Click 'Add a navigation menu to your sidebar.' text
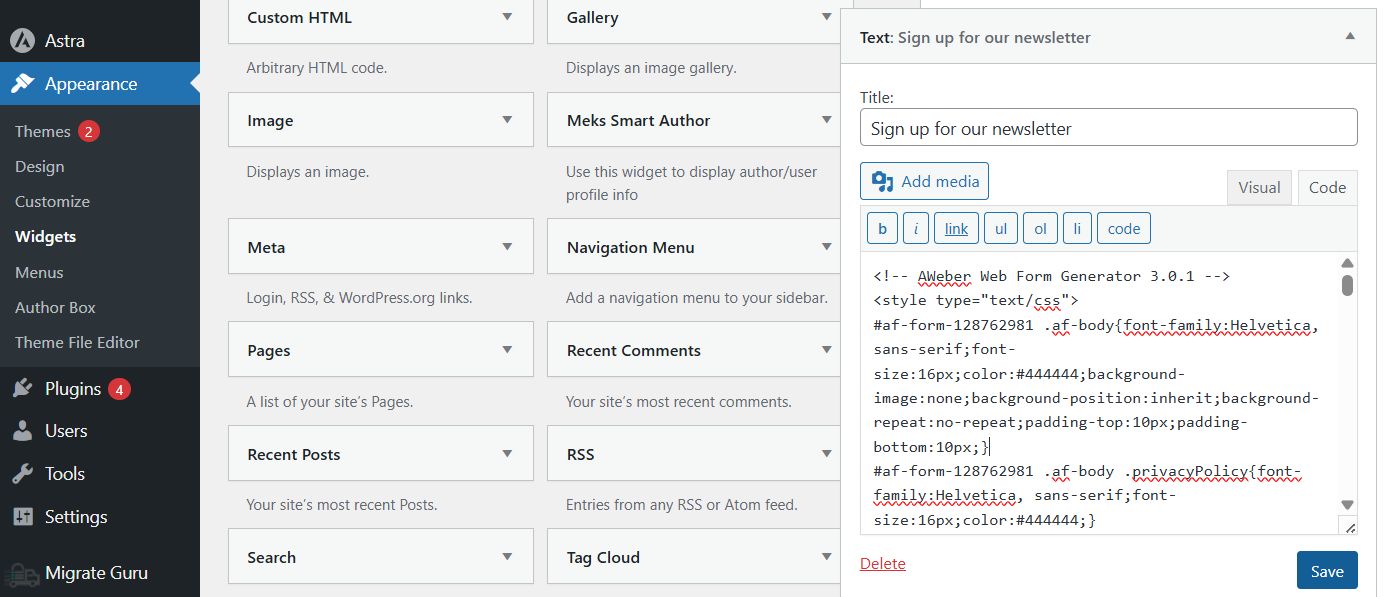Image resolution: width=1383 pixels, height=597 pixels. (696, 298)
